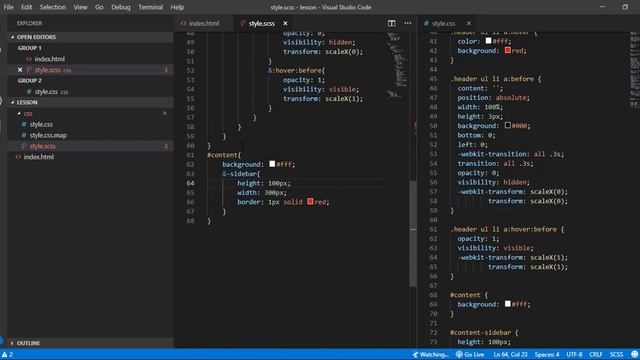Open the Selection menu
The width and height of the screenshot is (640, 360).
(x=53, y=7)
